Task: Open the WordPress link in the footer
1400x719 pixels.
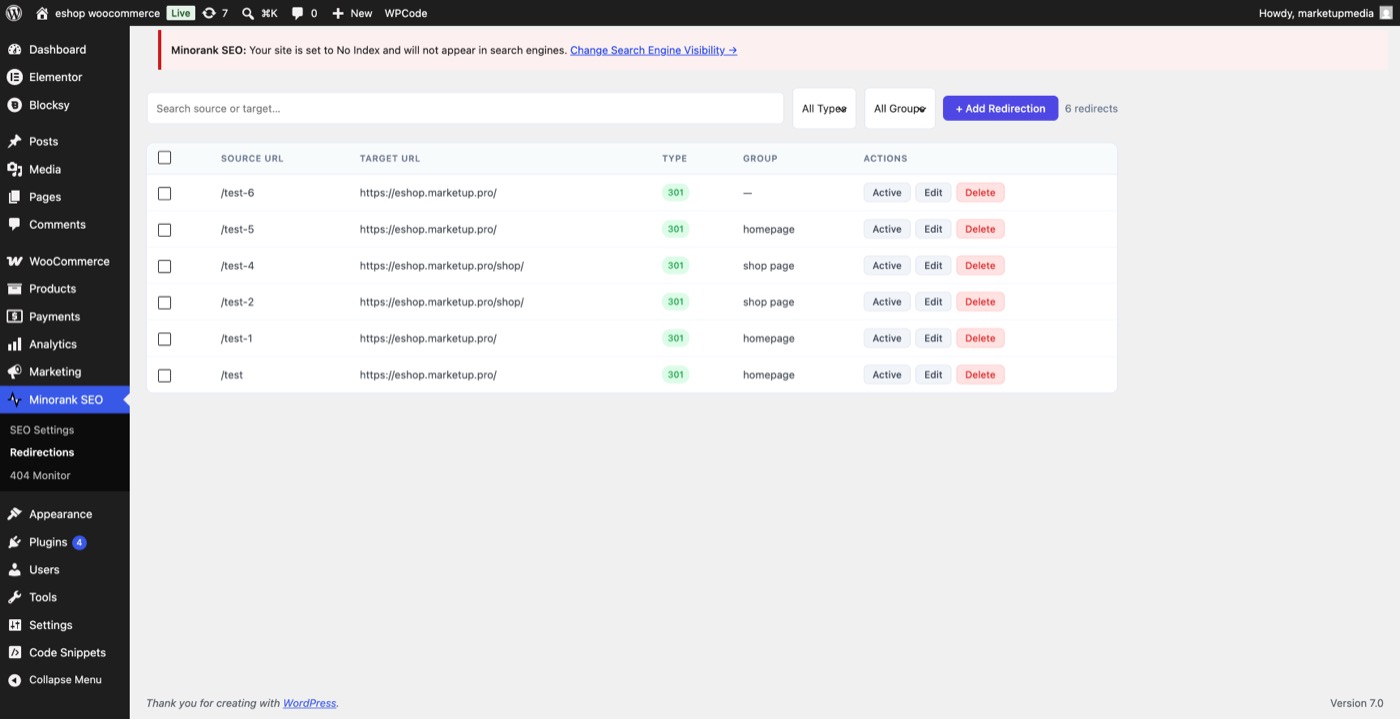Action: click(x=310, y=703)
